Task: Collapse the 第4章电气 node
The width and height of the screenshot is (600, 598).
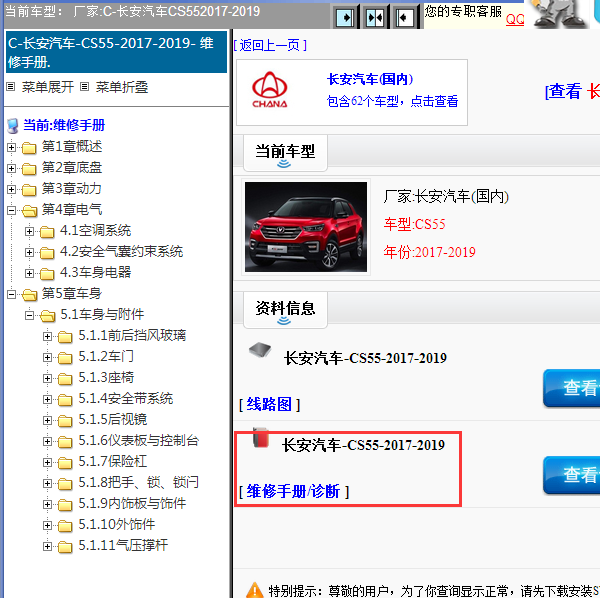Action: tap(11, 210)
